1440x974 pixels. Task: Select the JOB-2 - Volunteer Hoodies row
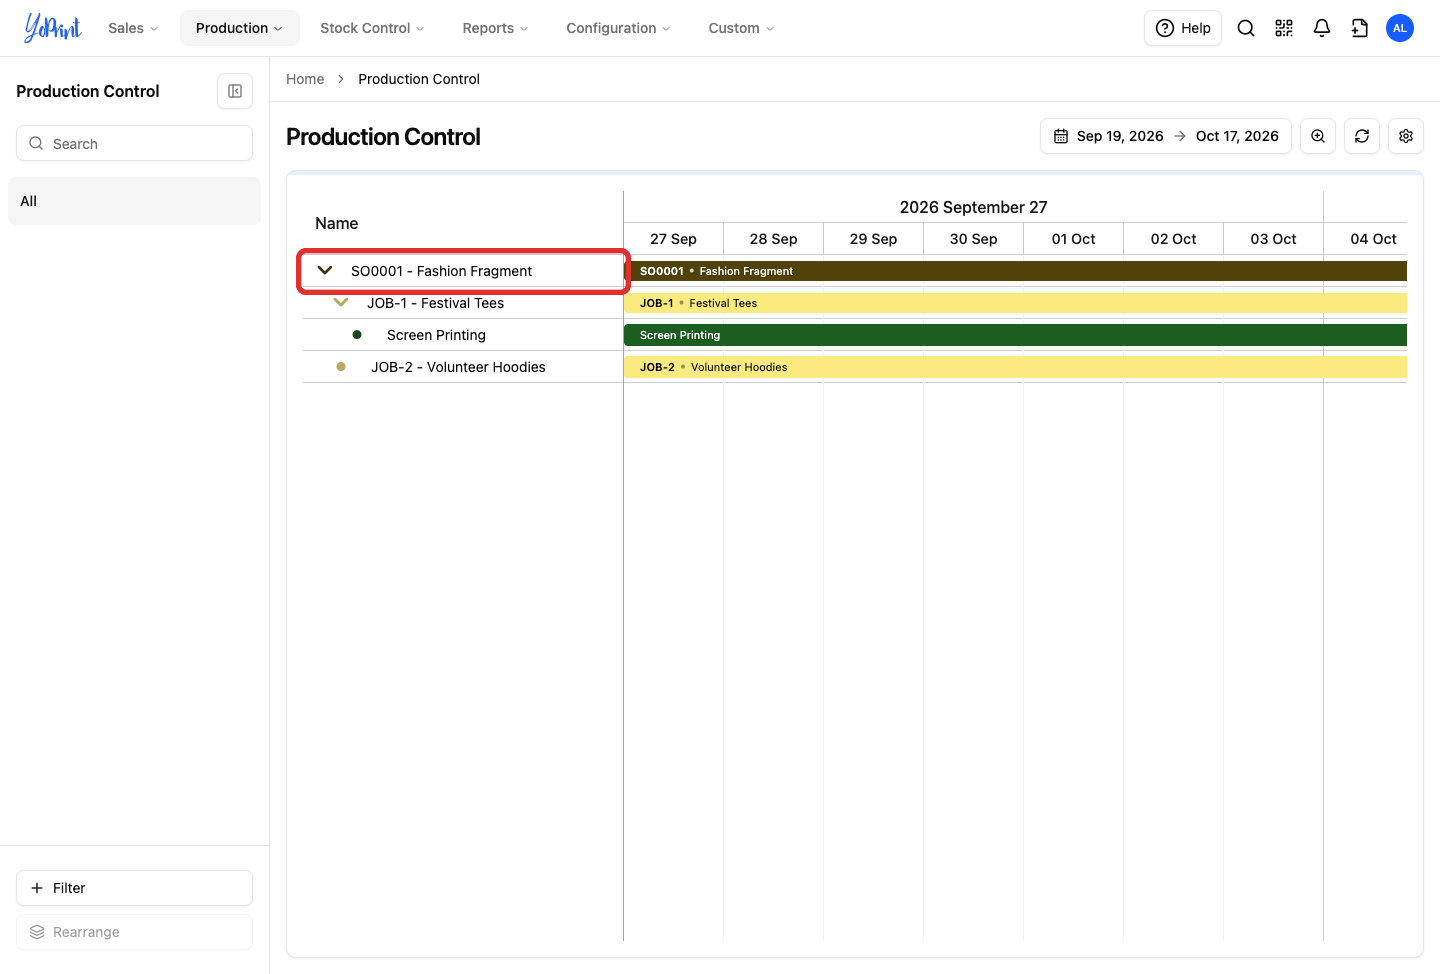(x=463, y=367)
